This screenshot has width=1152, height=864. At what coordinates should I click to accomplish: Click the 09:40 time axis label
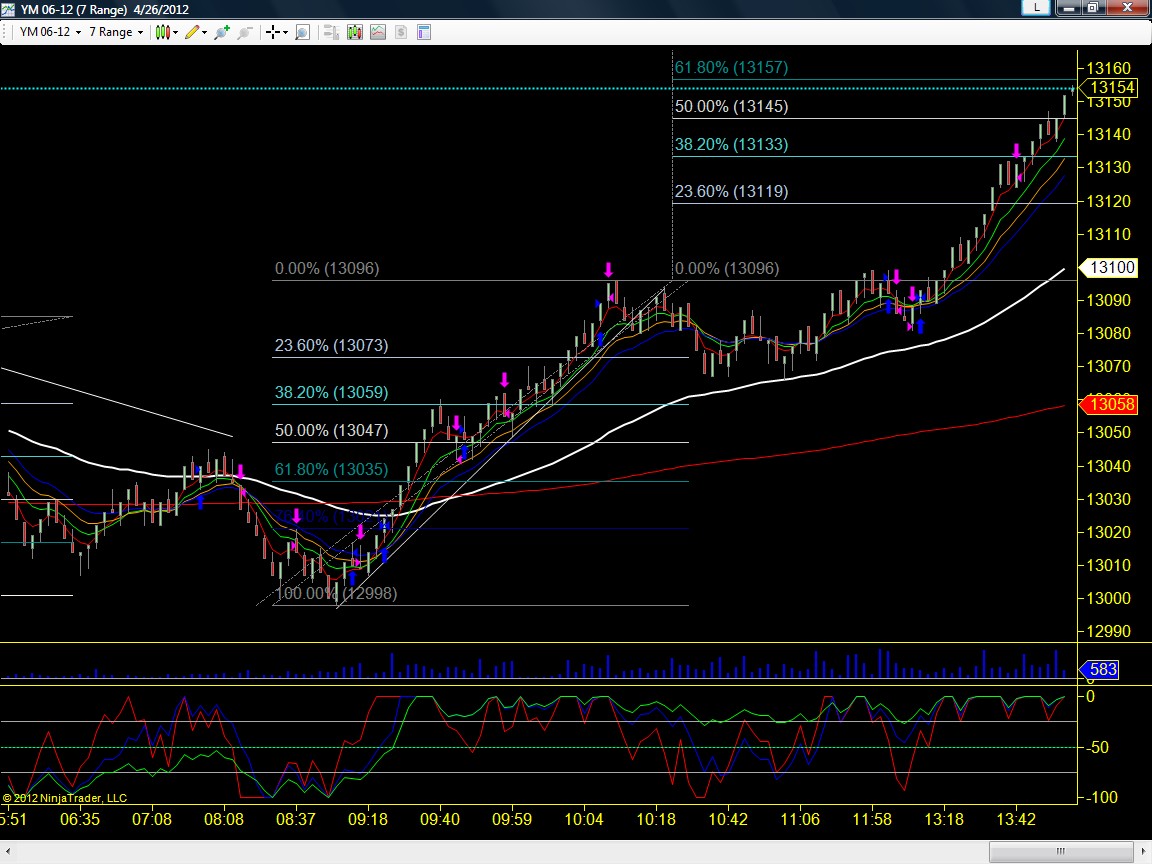(x=440, y=818)
